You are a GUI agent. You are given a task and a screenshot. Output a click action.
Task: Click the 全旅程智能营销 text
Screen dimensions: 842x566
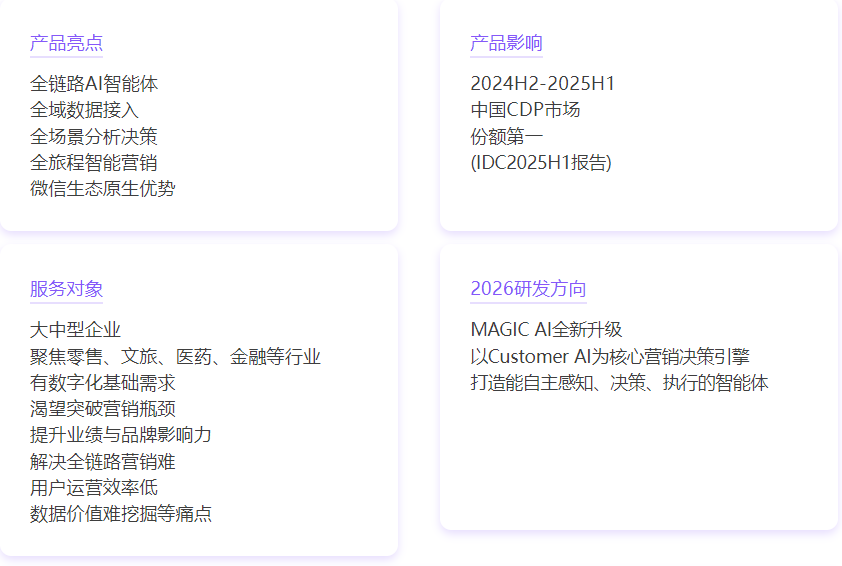pyautogui.click(x=94, y=162)
